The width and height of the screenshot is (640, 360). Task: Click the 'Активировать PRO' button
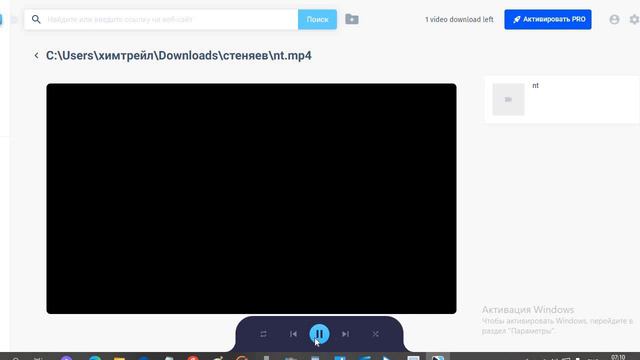[548, 20]
